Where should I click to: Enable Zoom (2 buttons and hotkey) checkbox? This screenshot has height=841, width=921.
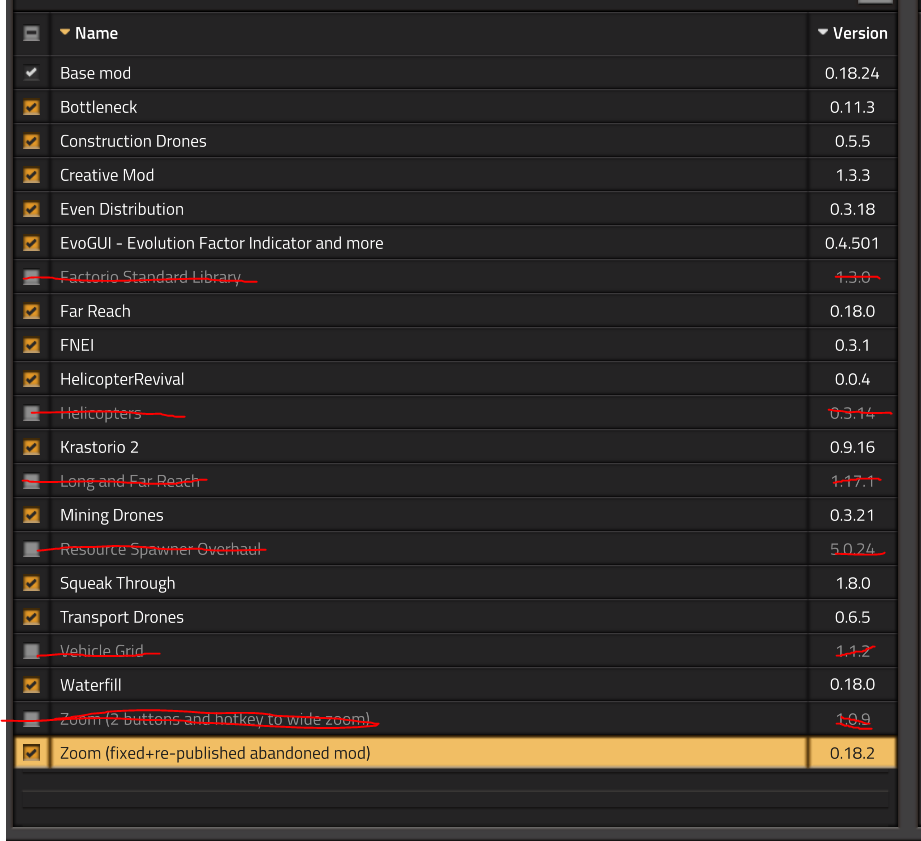coord(32,719)
